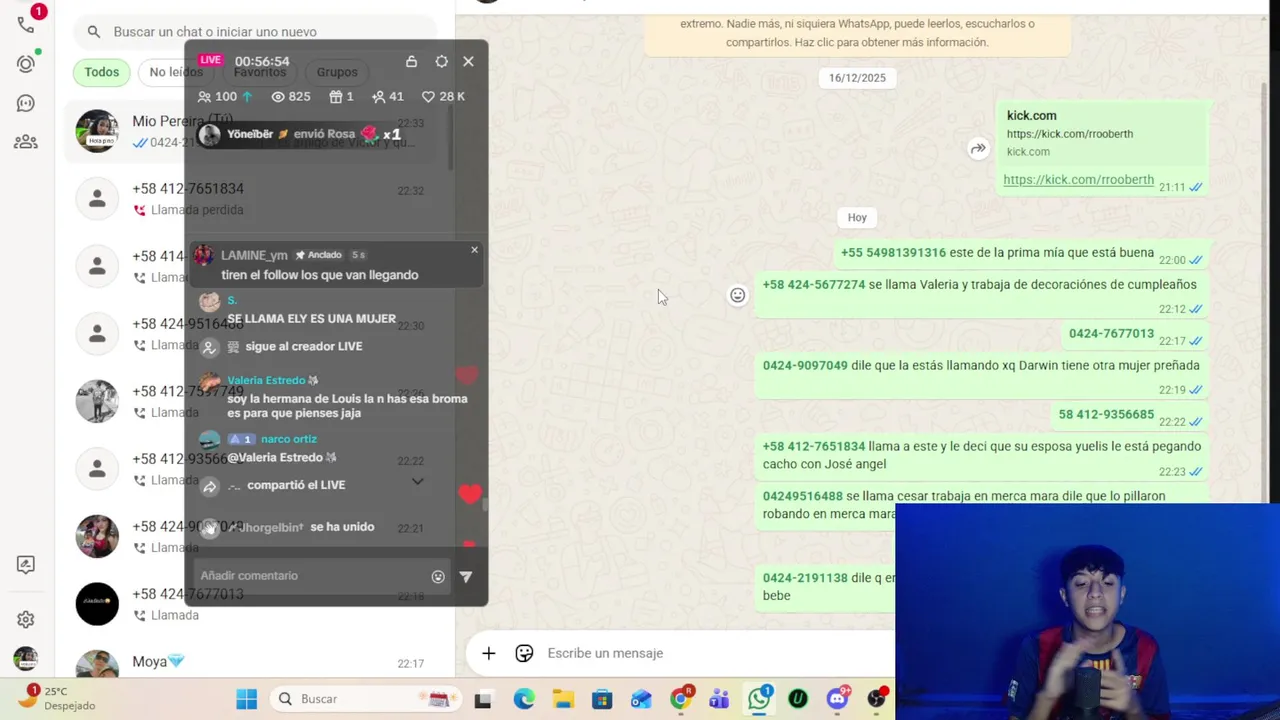Open WhatsApp settings gear icon
Screen dimensions: 1280x720
tap(26, 620)
